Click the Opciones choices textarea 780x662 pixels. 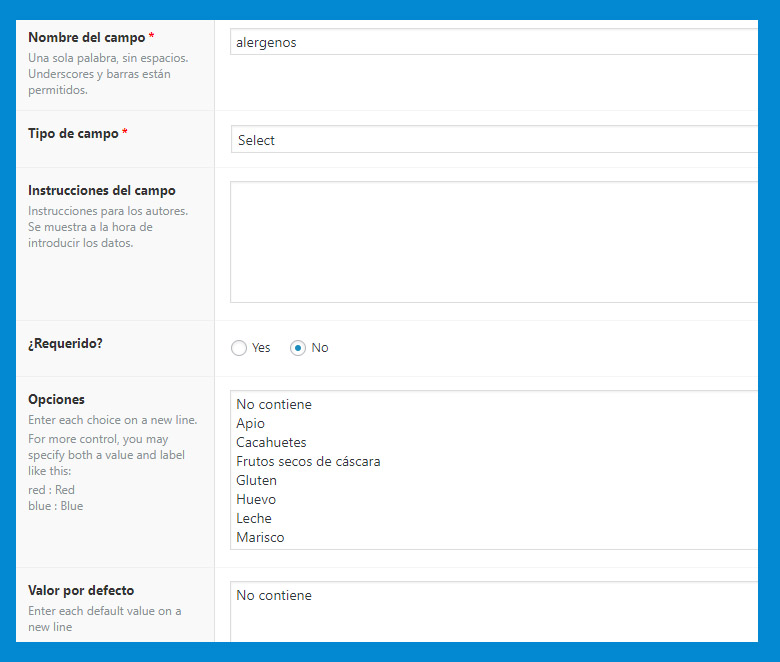[x=494, y=470]
